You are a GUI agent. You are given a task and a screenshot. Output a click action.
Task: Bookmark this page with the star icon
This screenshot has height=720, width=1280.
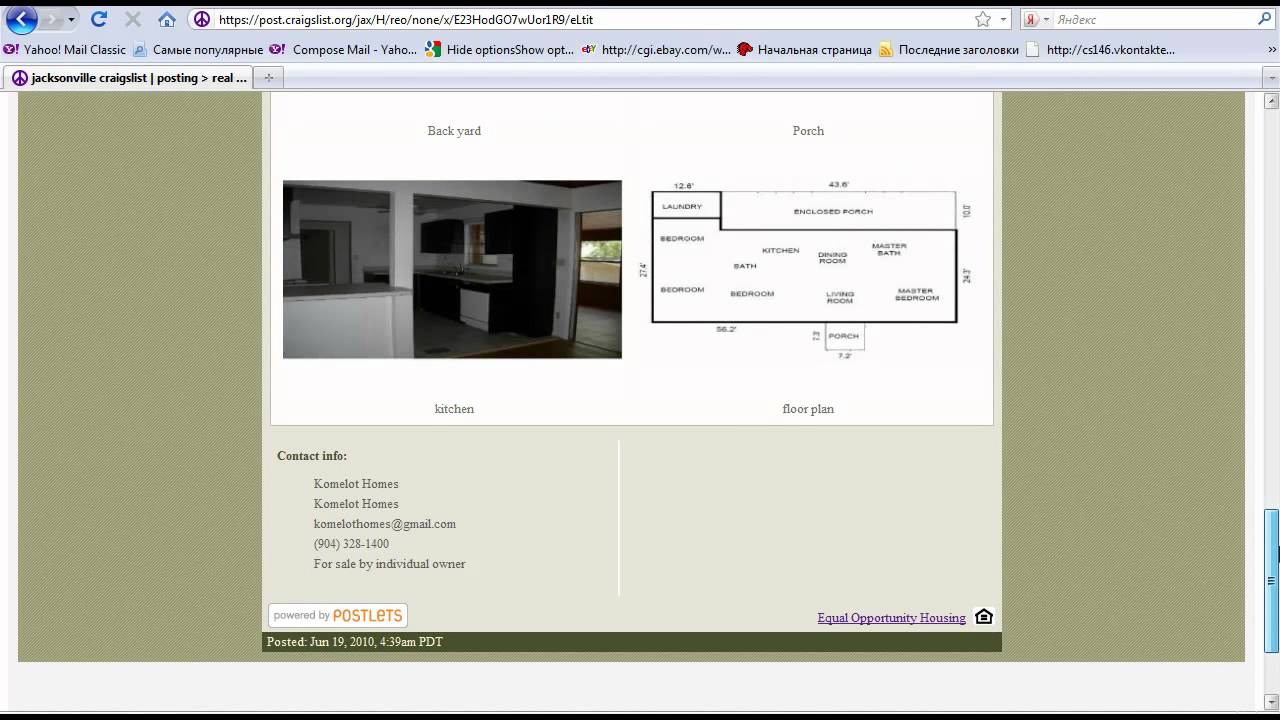coord(983,19)
